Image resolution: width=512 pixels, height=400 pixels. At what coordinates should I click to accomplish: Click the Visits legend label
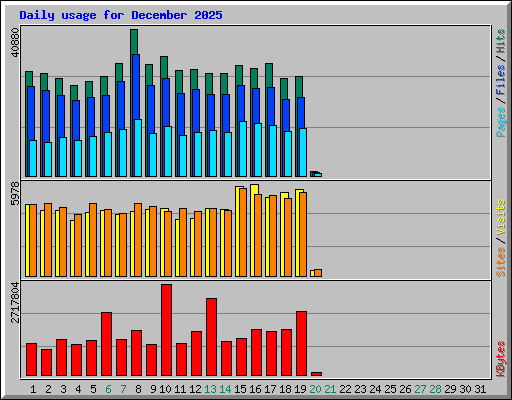tap(500, 218)
